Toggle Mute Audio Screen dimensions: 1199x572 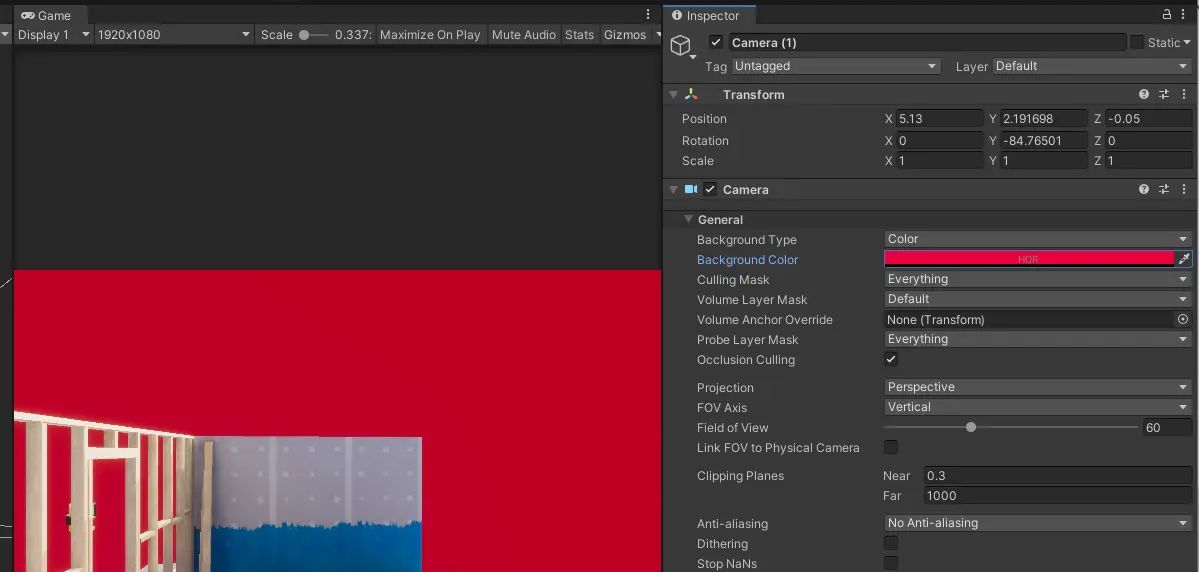point(524,34)
